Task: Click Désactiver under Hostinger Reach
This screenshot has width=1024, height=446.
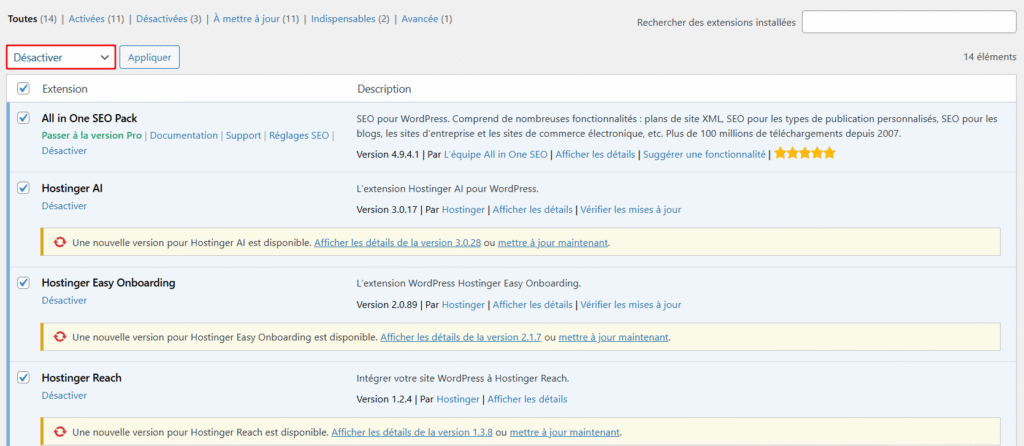Action: click(x=64, y=396)
